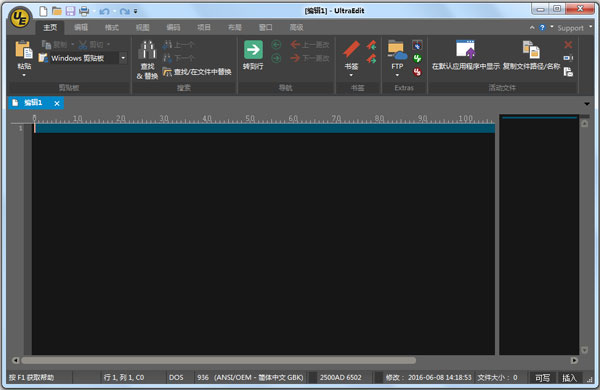Open the Support dropdown menu
This screenshot has width=600, height=390.
point(575,28)
